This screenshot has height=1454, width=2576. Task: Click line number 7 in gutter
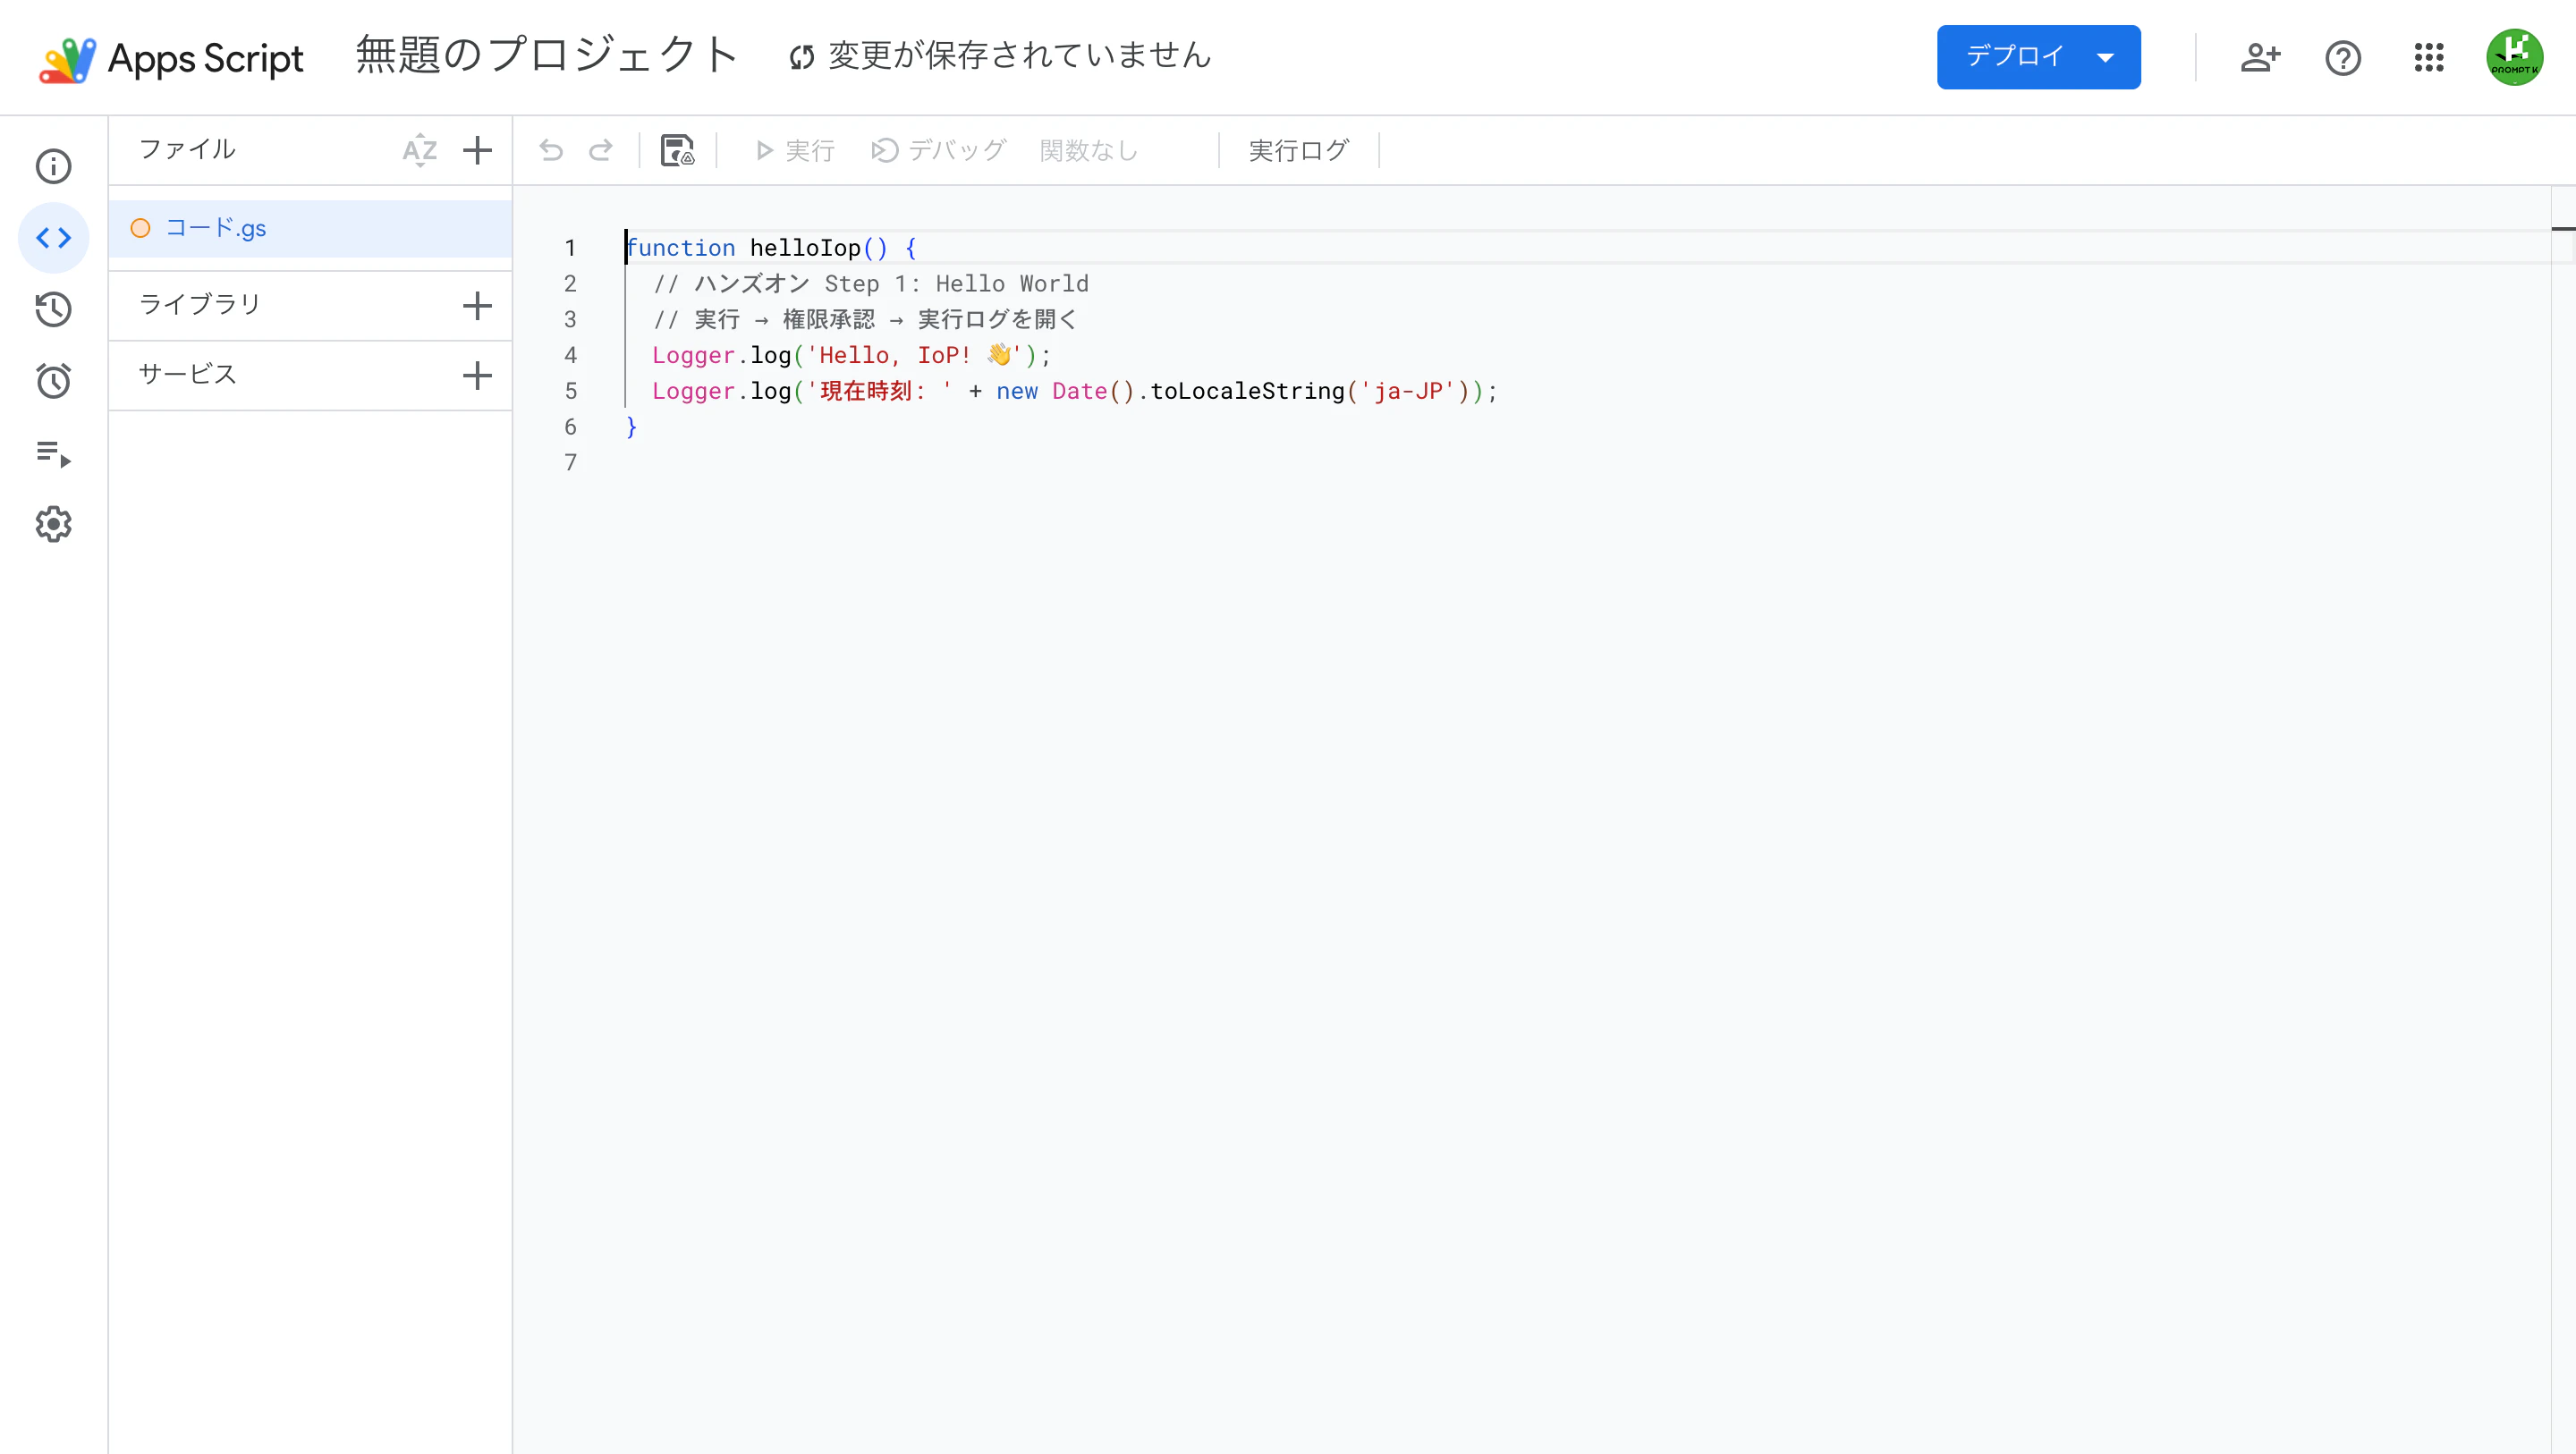[x=570, y=462]
